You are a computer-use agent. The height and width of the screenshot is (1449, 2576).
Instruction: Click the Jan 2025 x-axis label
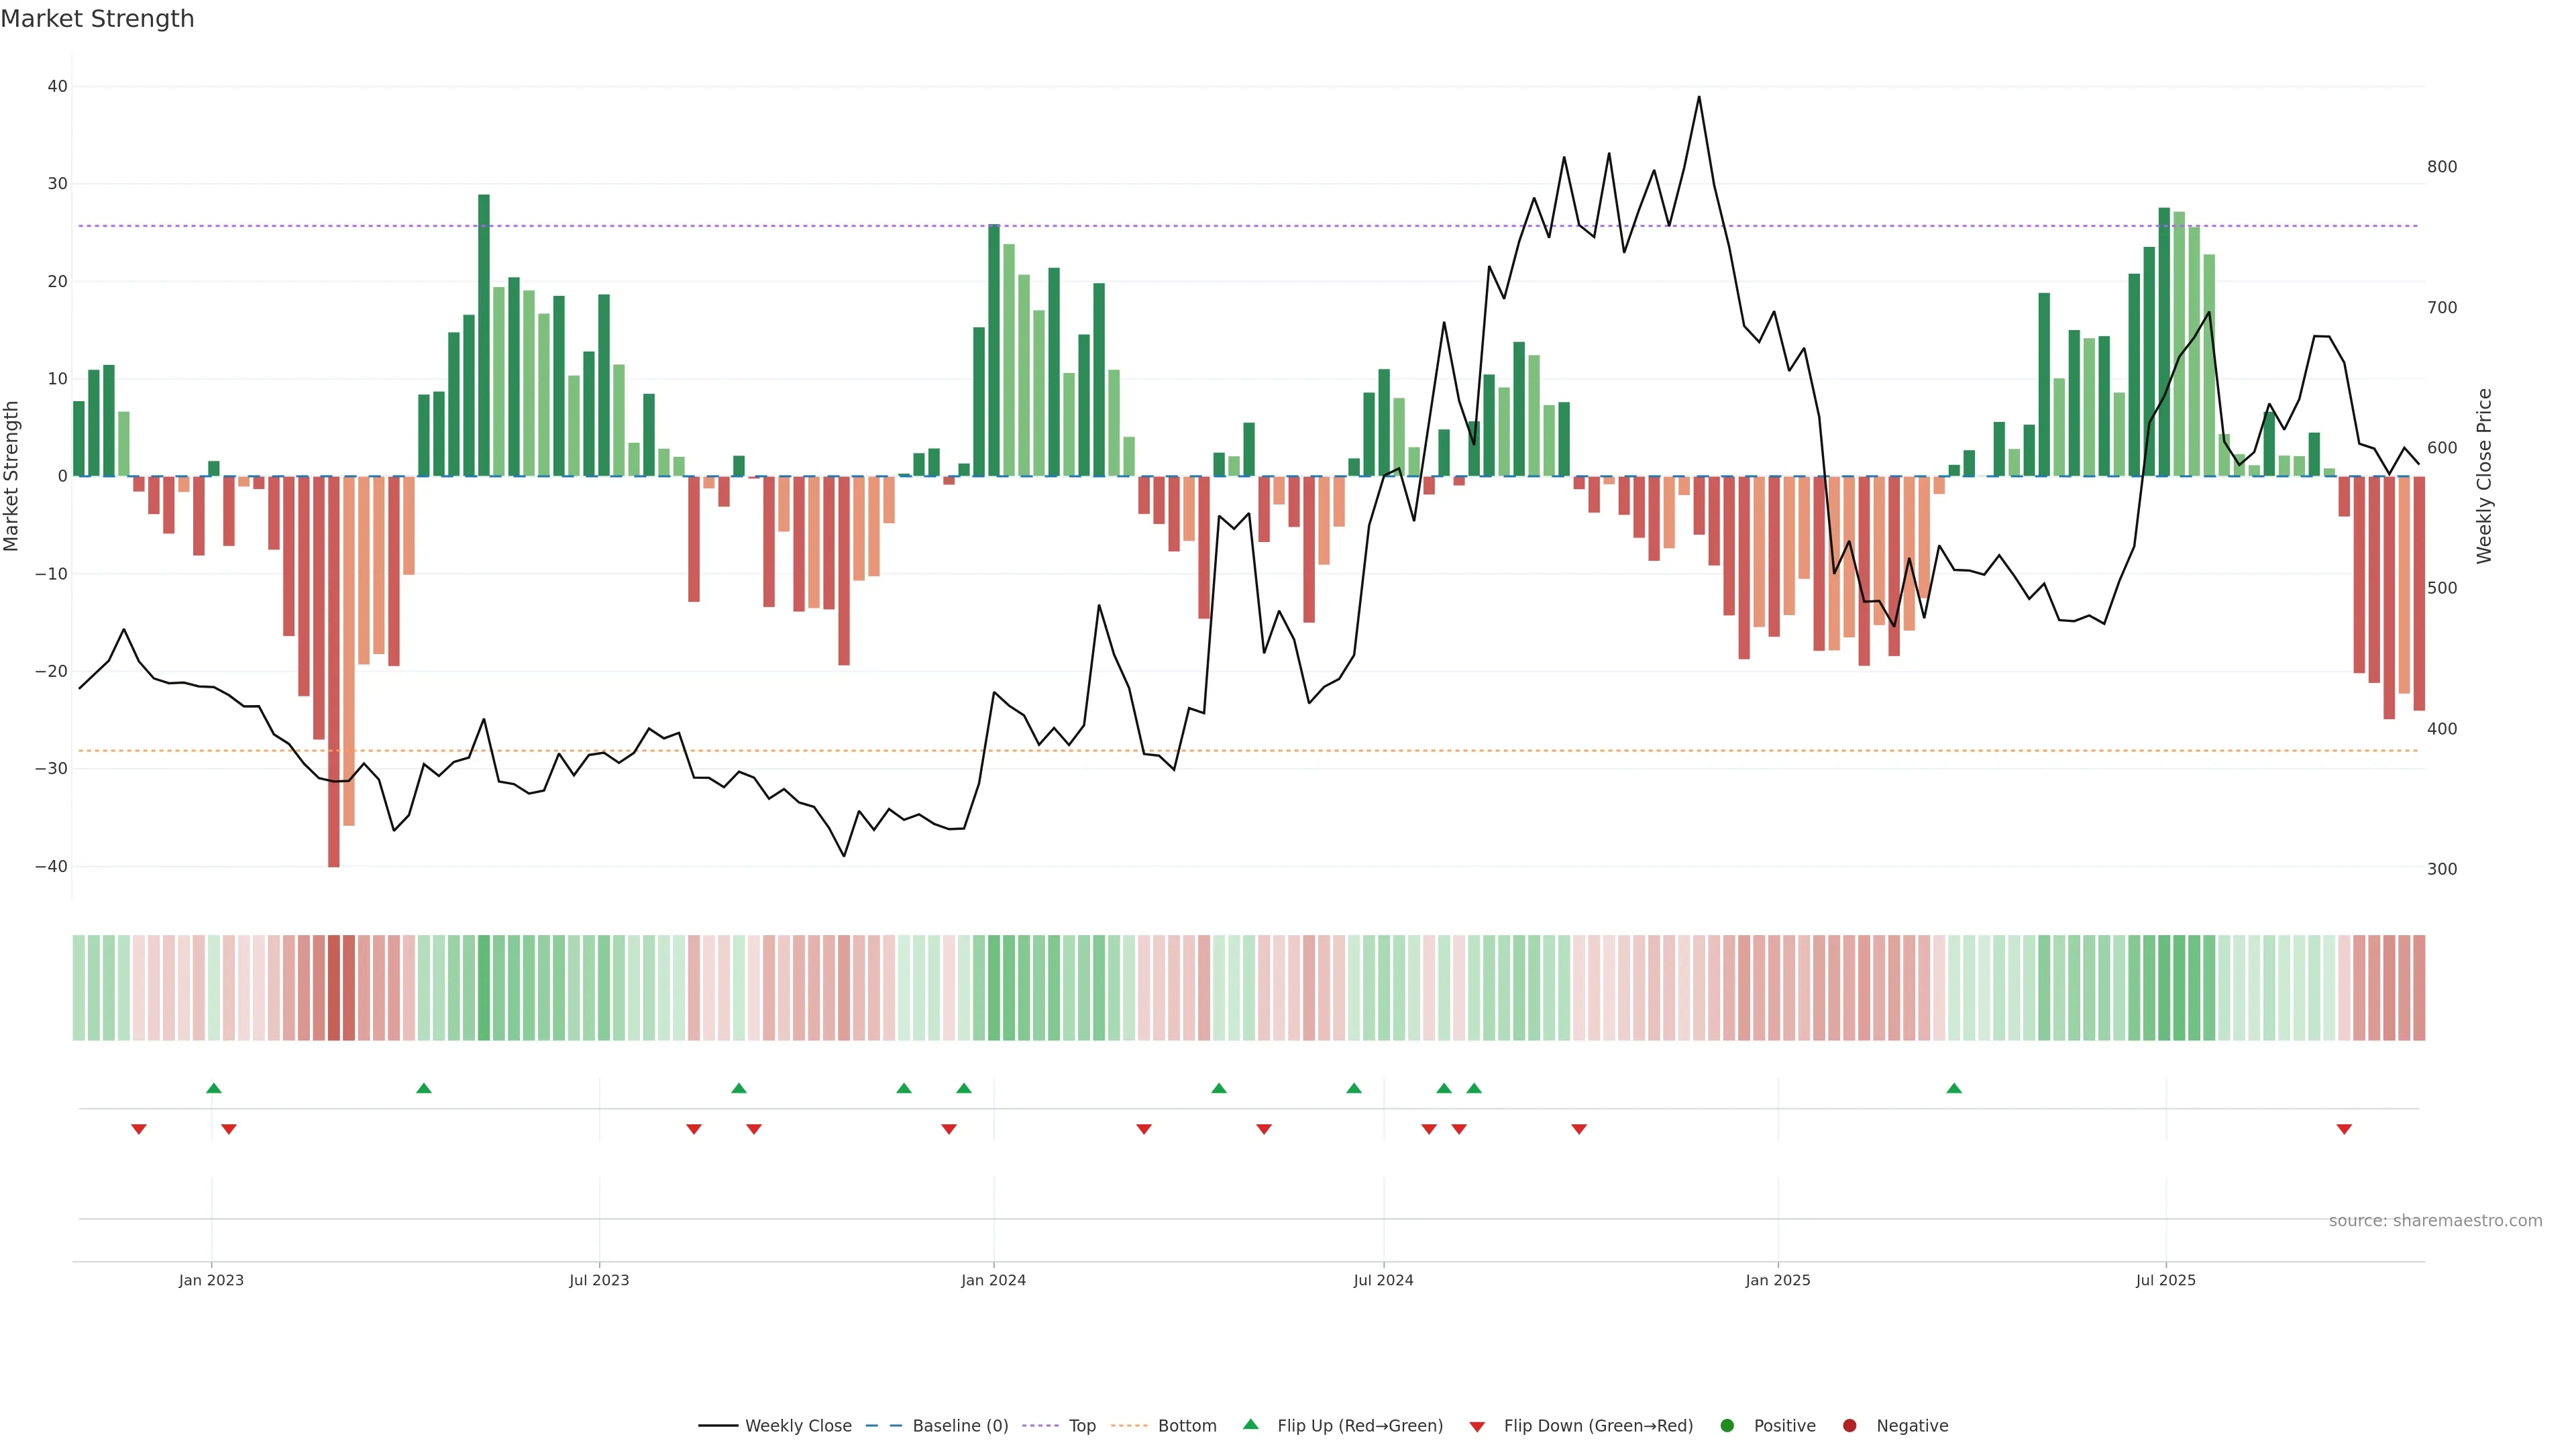coord(1777,1280)
